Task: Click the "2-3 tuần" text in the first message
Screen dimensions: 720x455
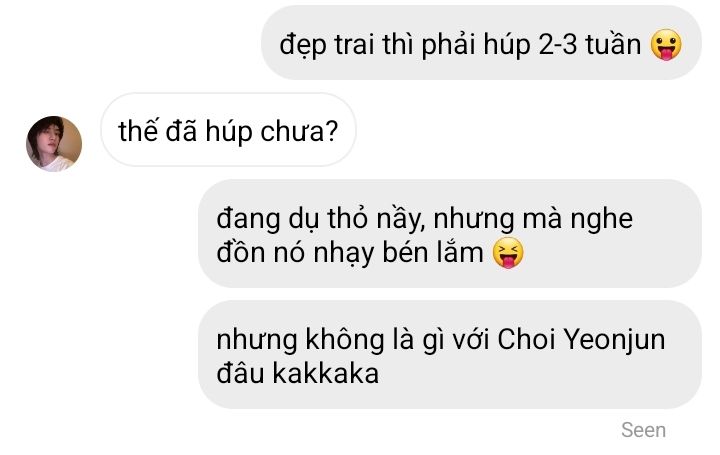Action: coord(590,45)
